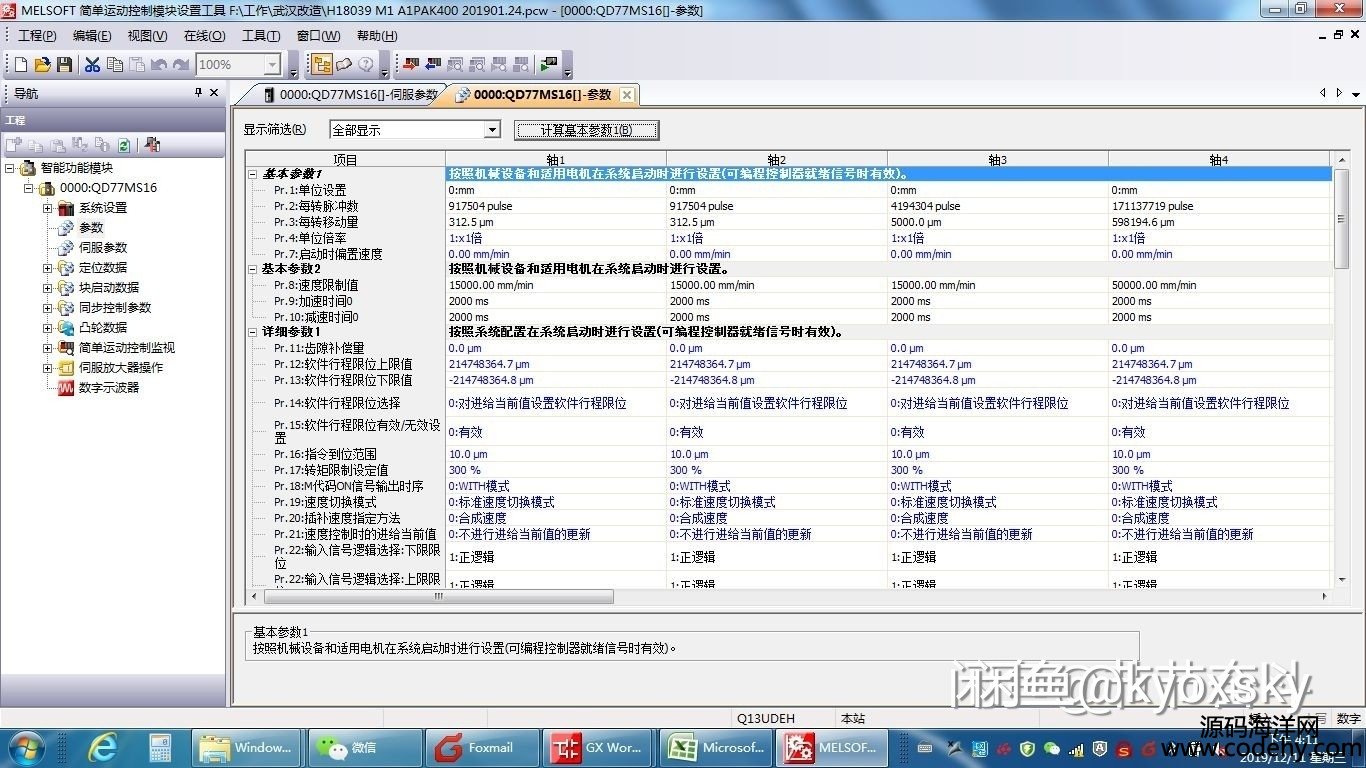The image size is (1366, 768).
Task: Collapse the 基本参数2 table section
Action: point(253,269)
